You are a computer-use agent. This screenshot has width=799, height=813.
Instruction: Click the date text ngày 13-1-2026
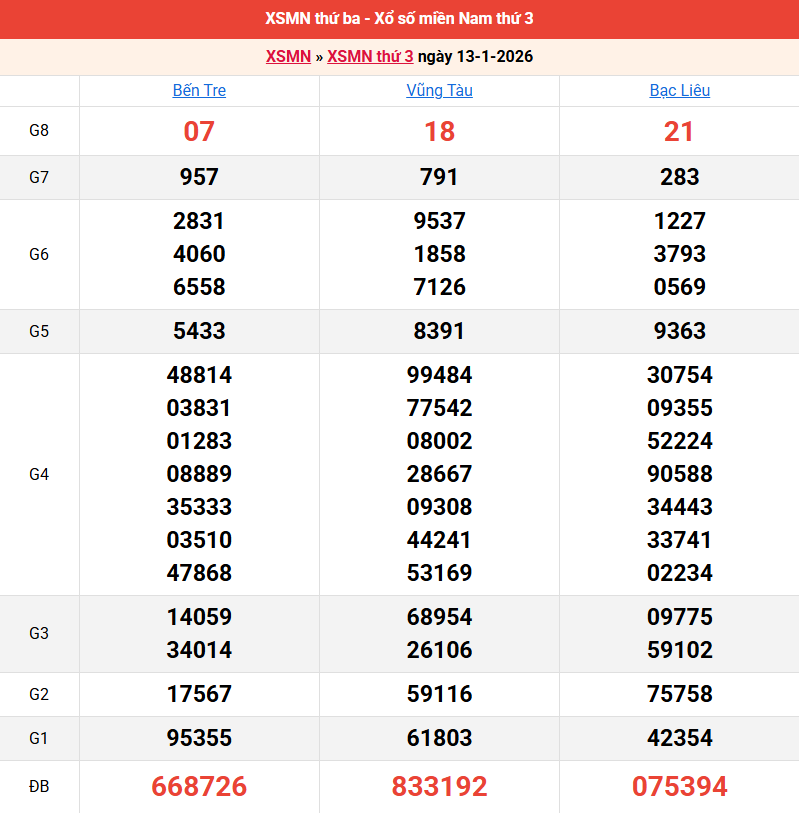tap(475, 56)
